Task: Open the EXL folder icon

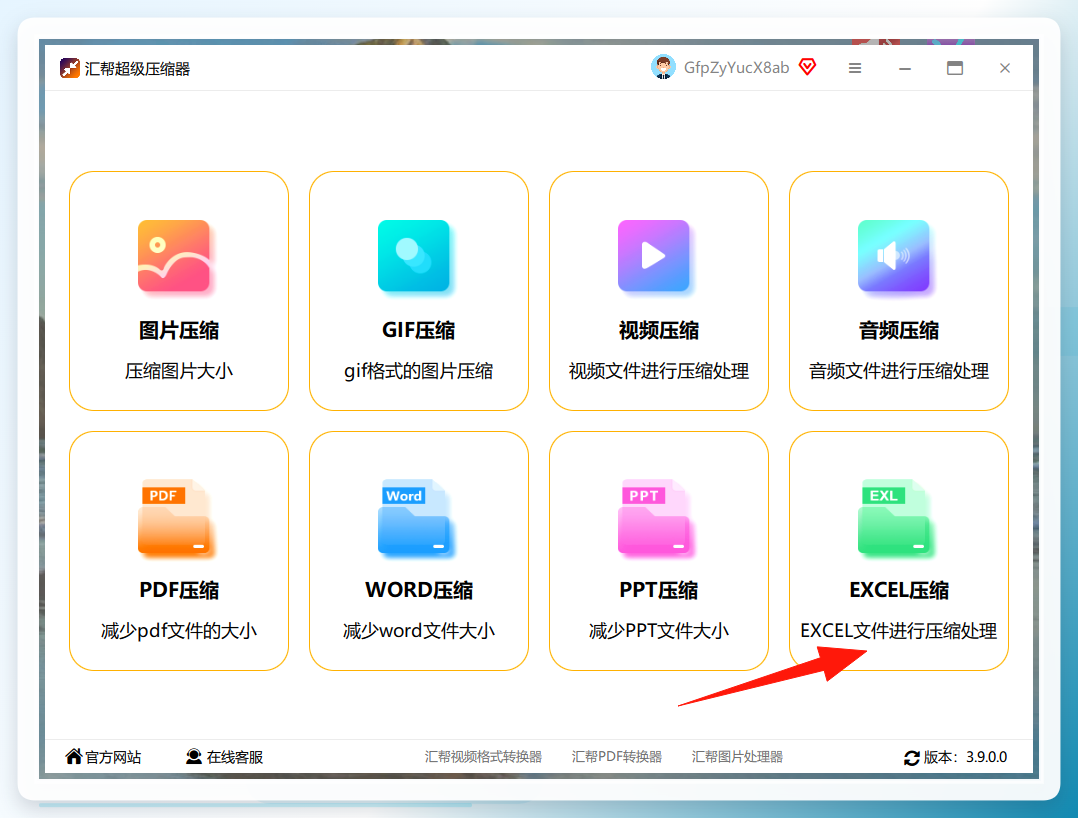Action: (x=893, y=517)
